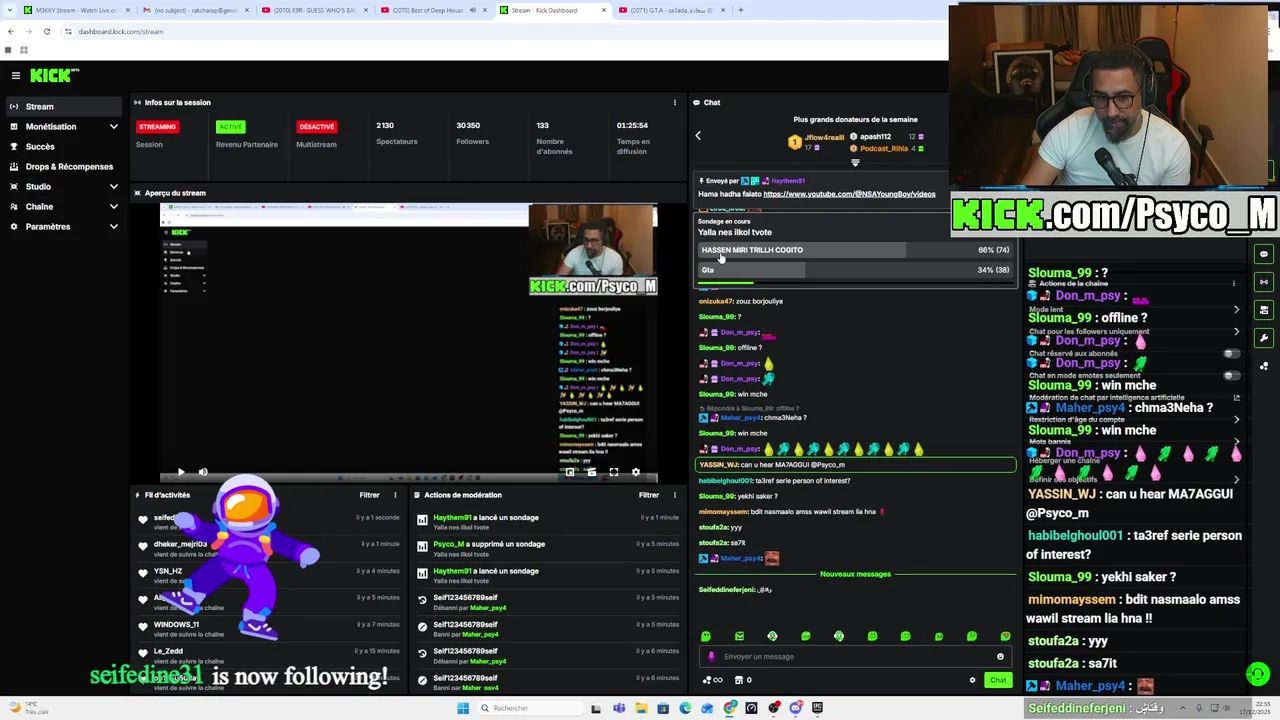
Task: Vote for the Gta poll option
Action: point(855,270)
